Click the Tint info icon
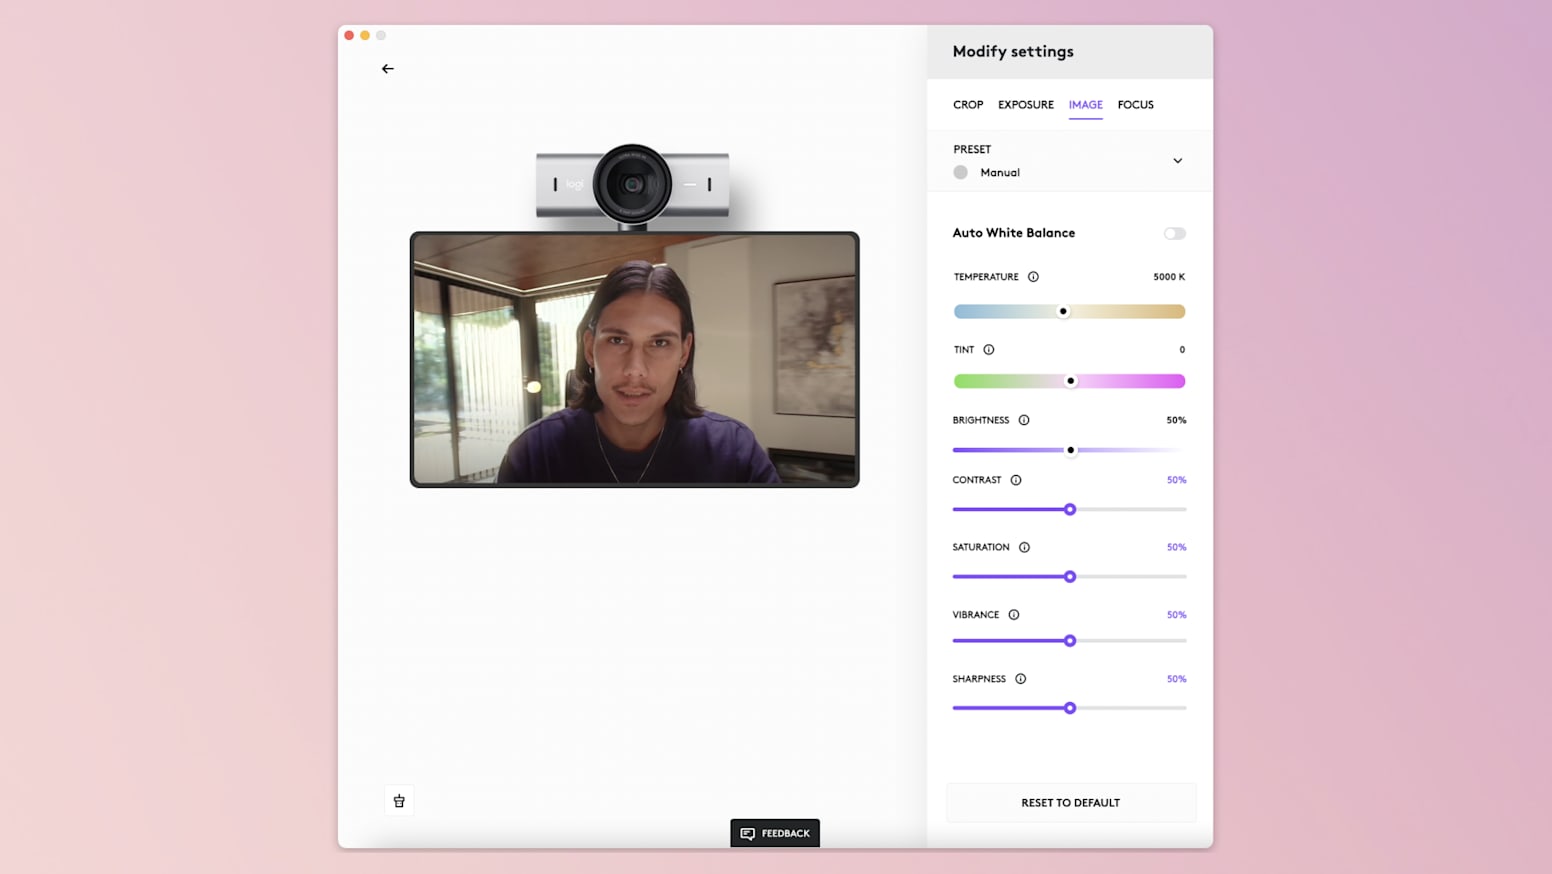 pos(989,350)
